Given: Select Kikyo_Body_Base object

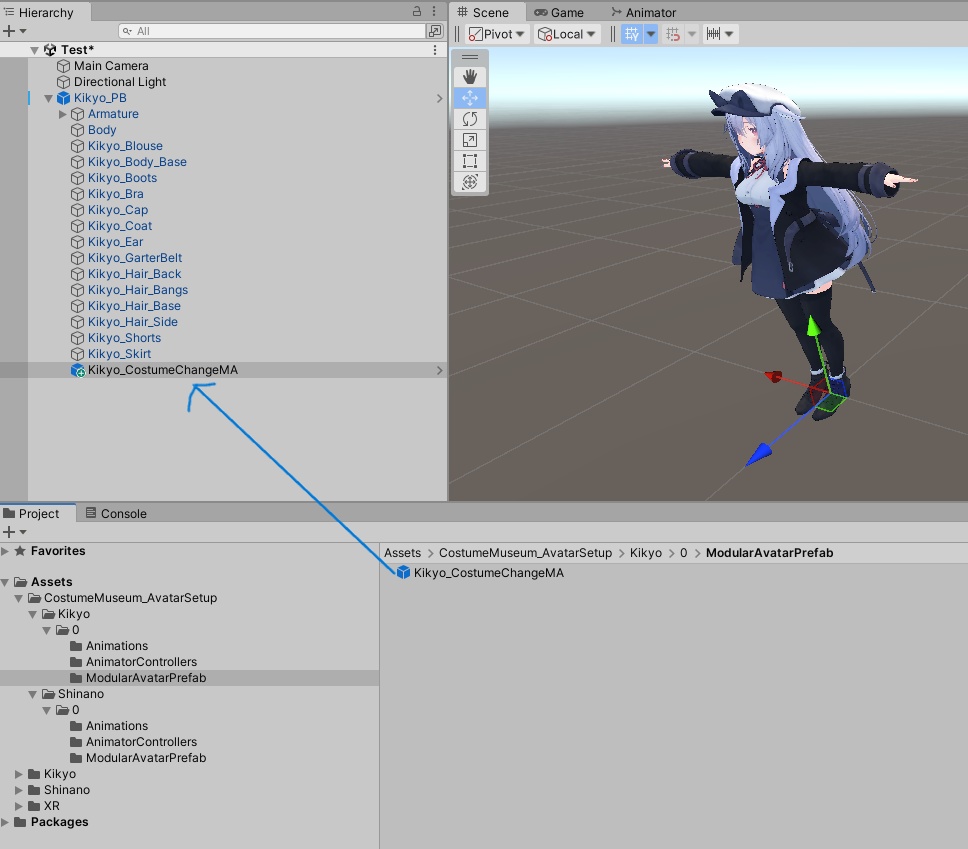Looking at the screenshot, I should click(x=137, y=162).
